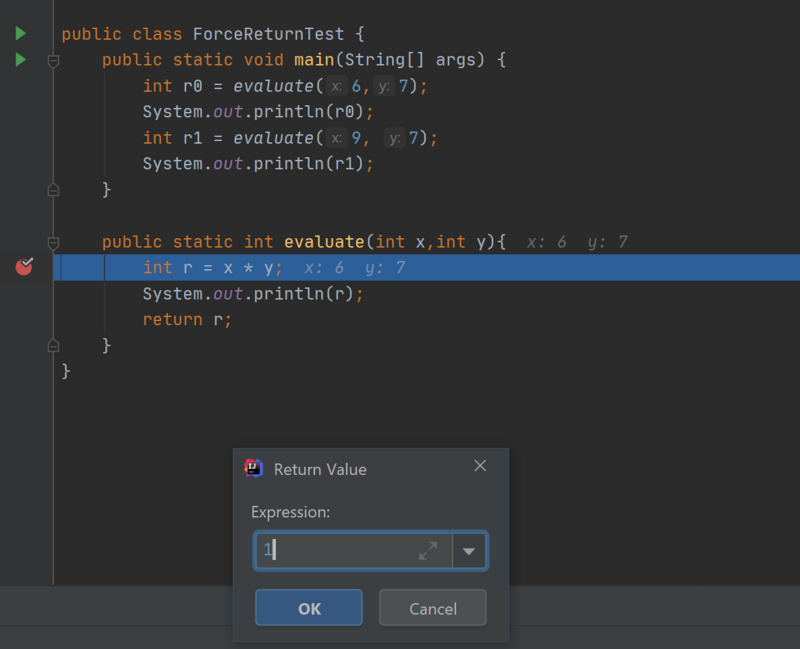
Task: Click 'System.out.println(r0);' line
Action: coord(258,112)
